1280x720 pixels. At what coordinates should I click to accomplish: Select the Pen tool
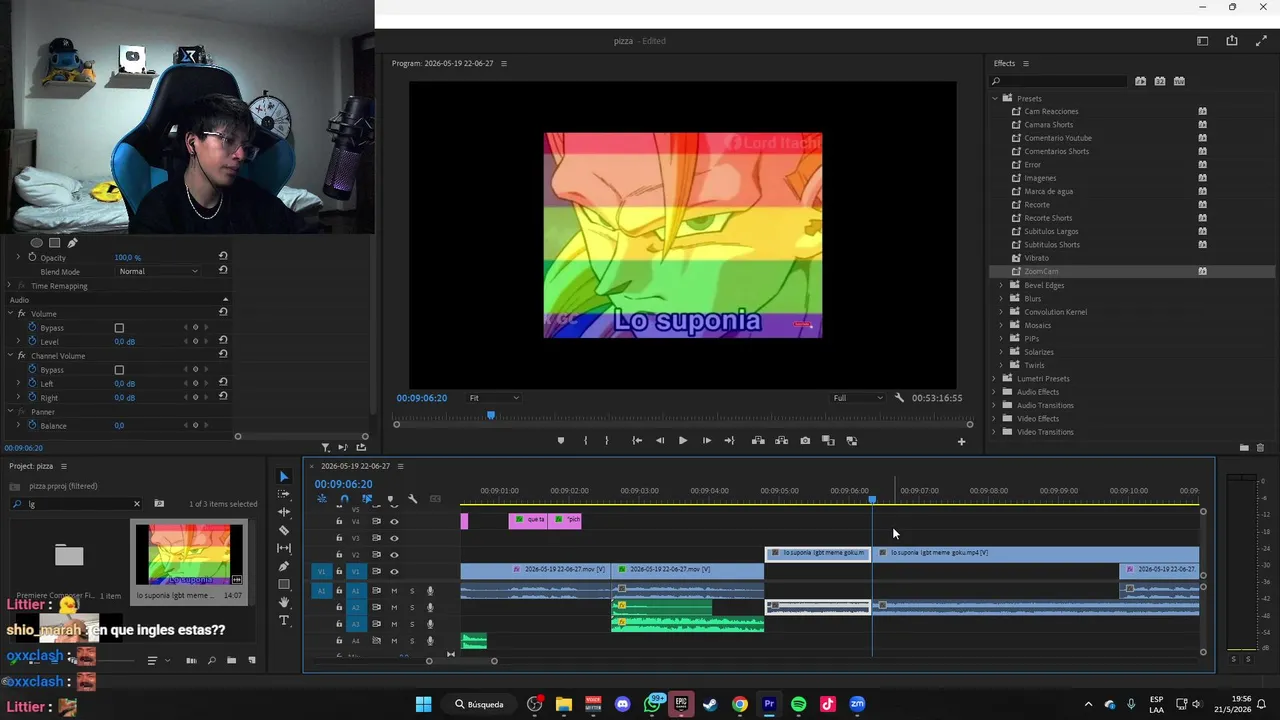(284, 566)
